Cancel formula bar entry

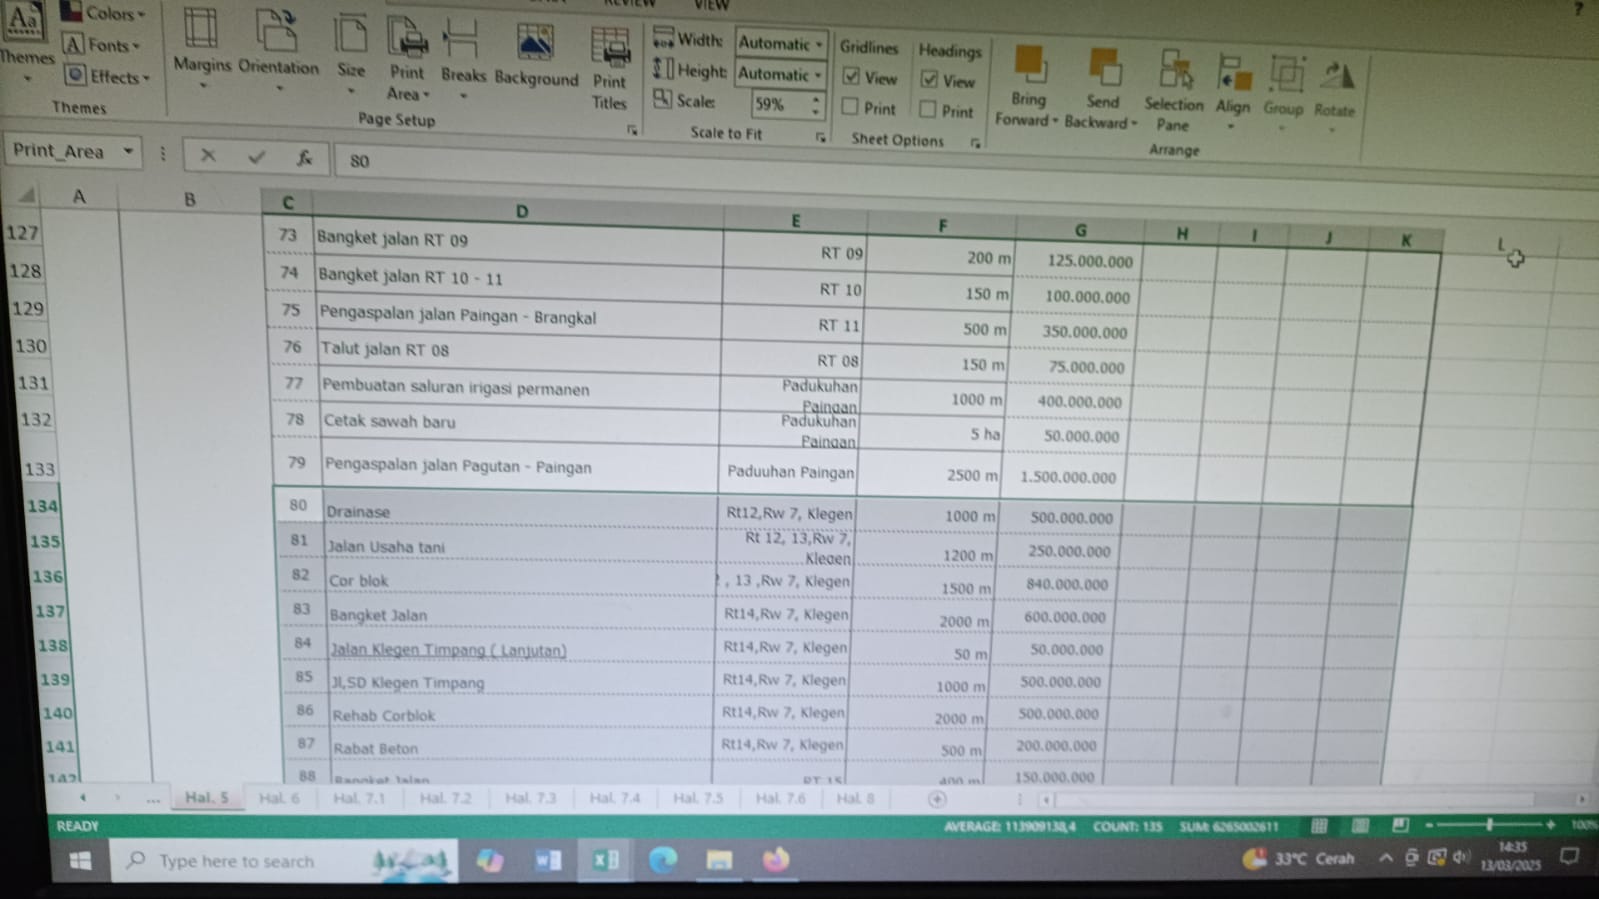(207, 155)
